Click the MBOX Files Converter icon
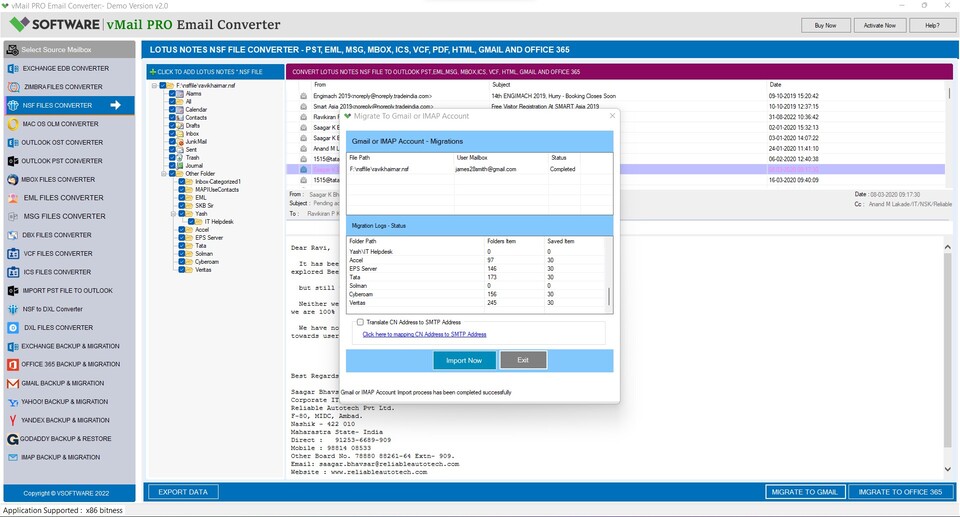This screenshot has height=517, width=960. click(x=13, y=179)
